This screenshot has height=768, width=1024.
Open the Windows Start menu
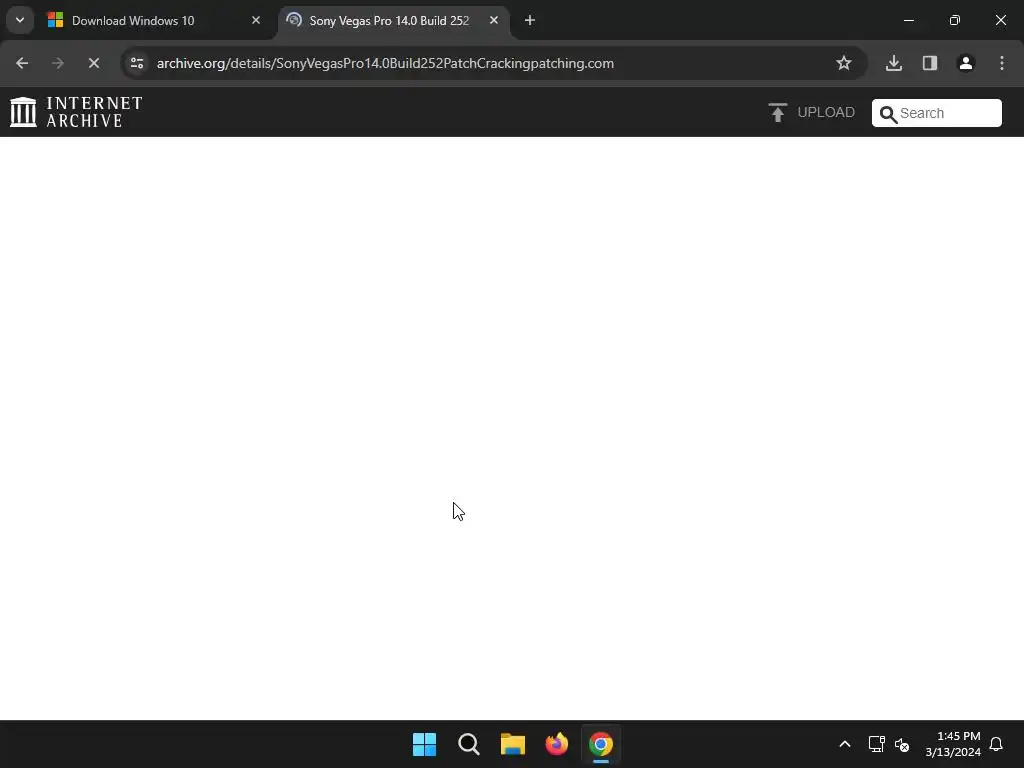[424, 744]
